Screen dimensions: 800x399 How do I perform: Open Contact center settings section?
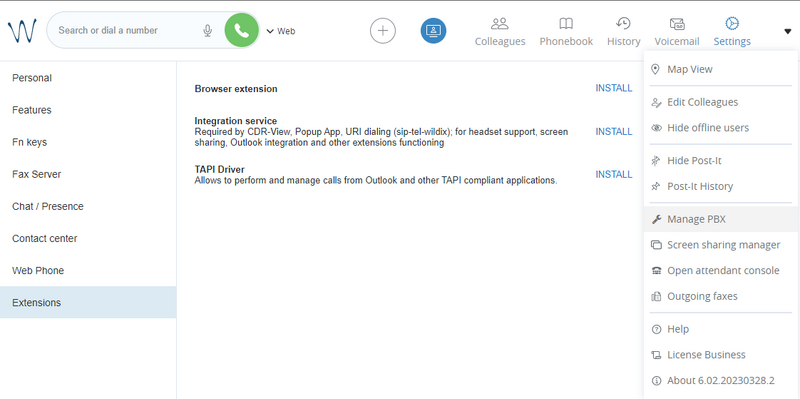click(88, 238)
